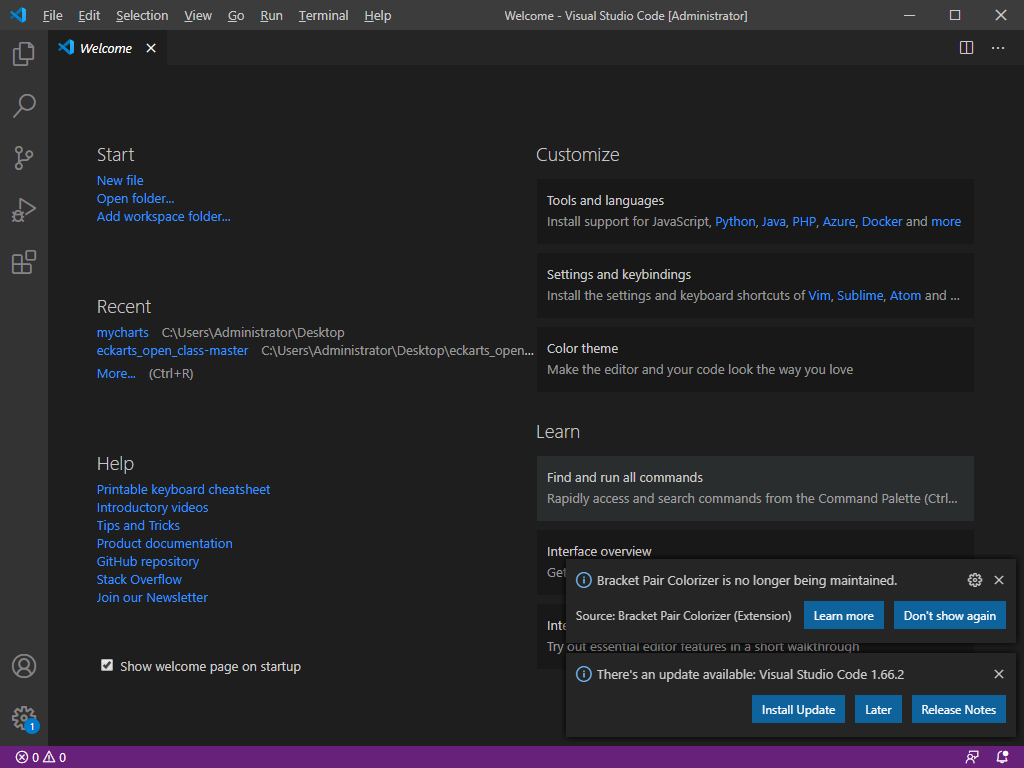Image resolution: width=1024 pixels, height=768 pixels.
Task: Click the Docker link
Action: 882,222
